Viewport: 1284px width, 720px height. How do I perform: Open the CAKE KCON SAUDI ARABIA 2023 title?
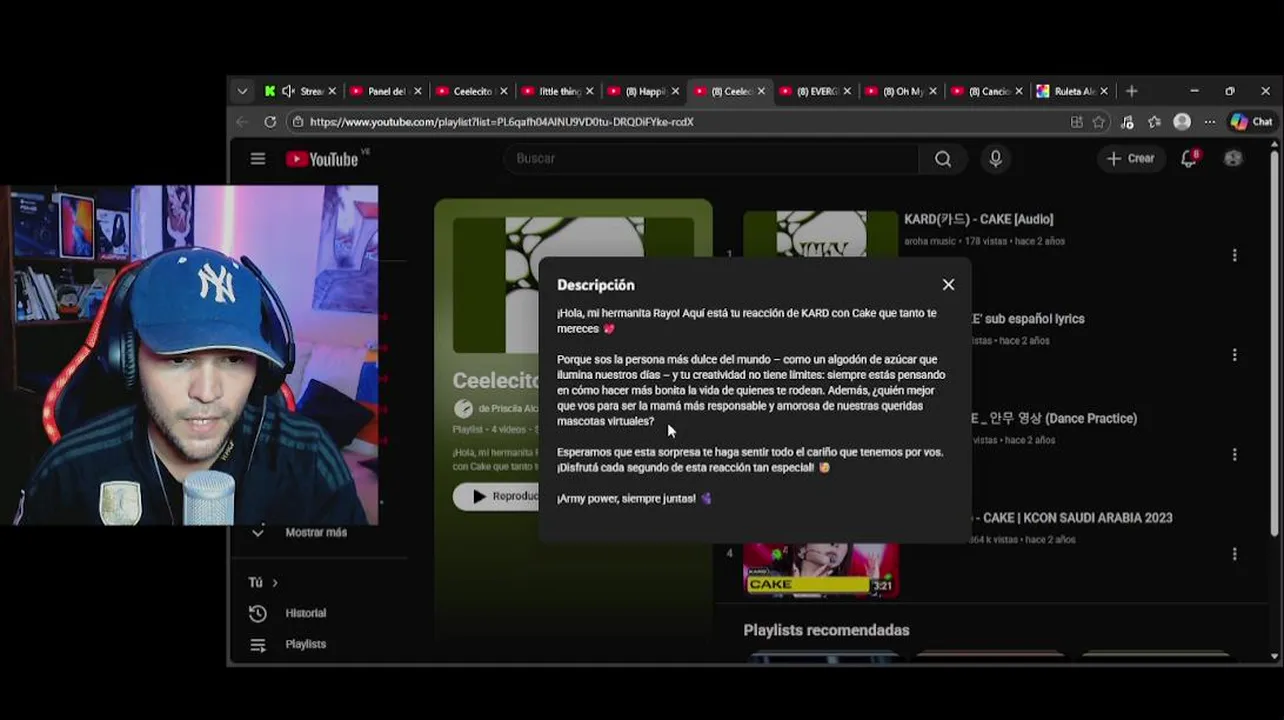[x=1071, y=518]
